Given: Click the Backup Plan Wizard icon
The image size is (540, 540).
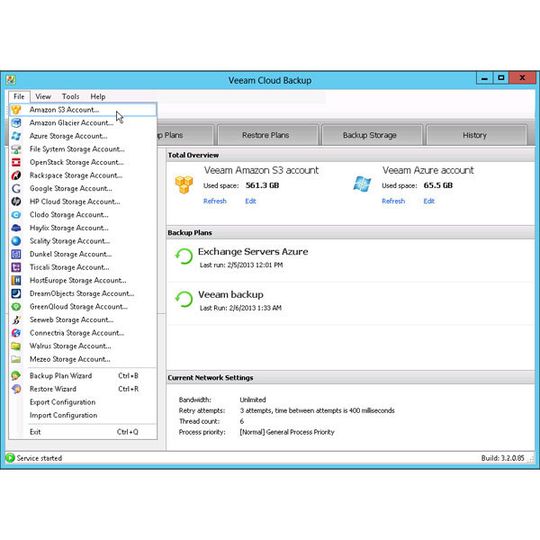Looking at the screenshot, I should (x=16, y=376).
